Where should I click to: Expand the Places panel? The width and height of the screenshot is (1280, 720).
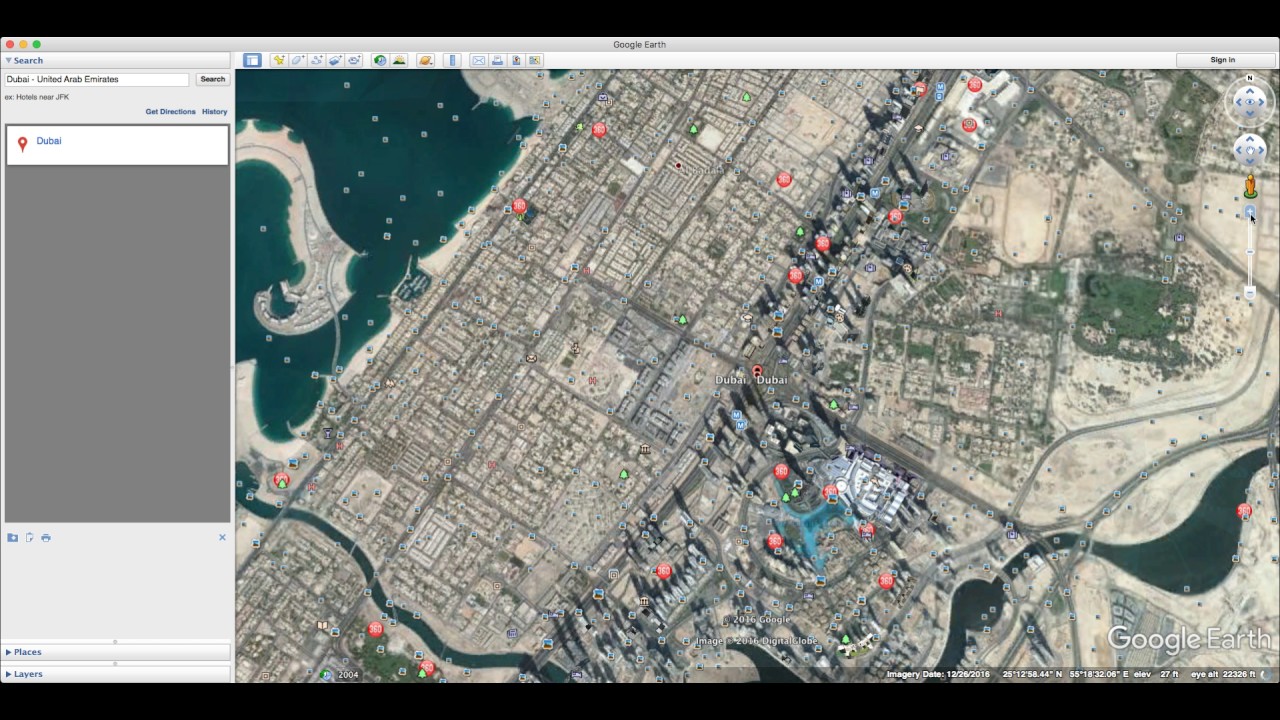[x=26, y=651]
